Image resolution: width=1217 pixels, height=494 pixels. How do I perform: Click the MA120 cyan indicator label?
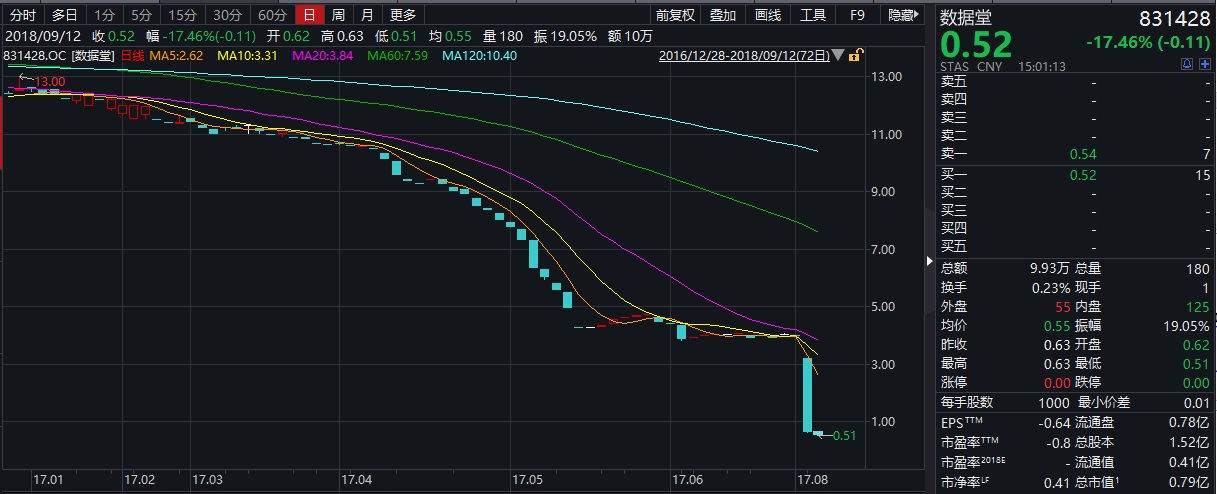pos(479,56)
